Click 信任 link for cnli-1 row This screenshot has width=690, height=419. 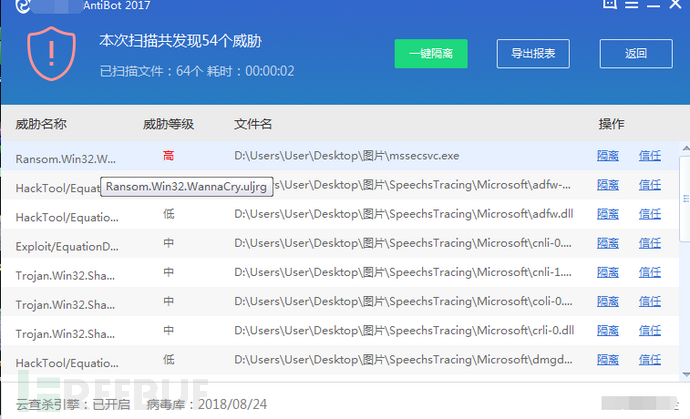tap(650, 272)
